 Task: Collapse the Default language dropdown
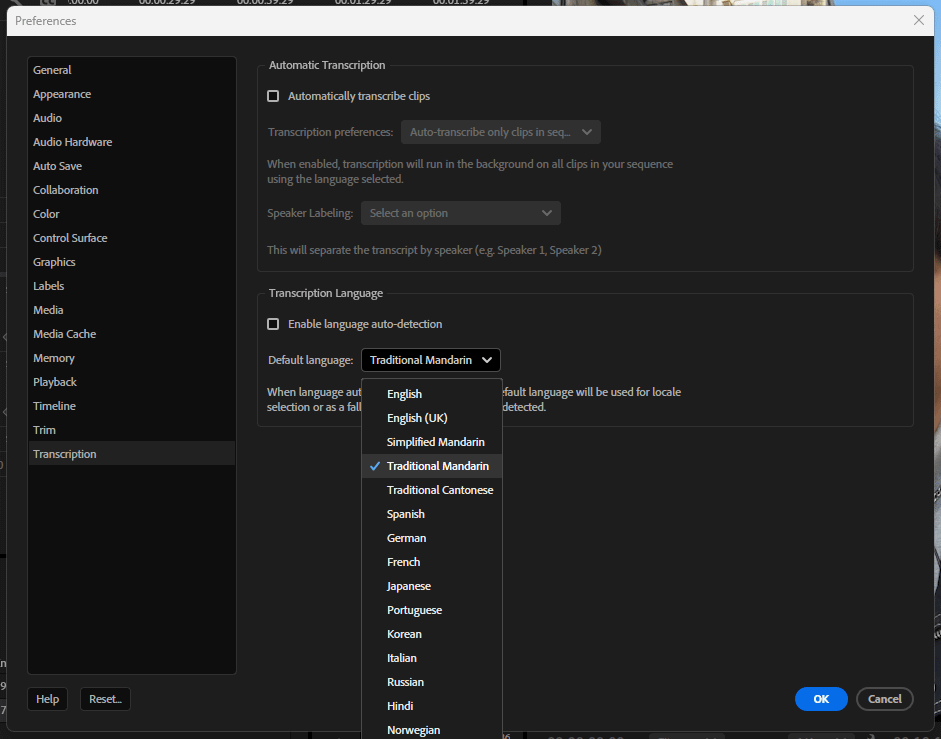pyautogui.click(x=431, y=360)
